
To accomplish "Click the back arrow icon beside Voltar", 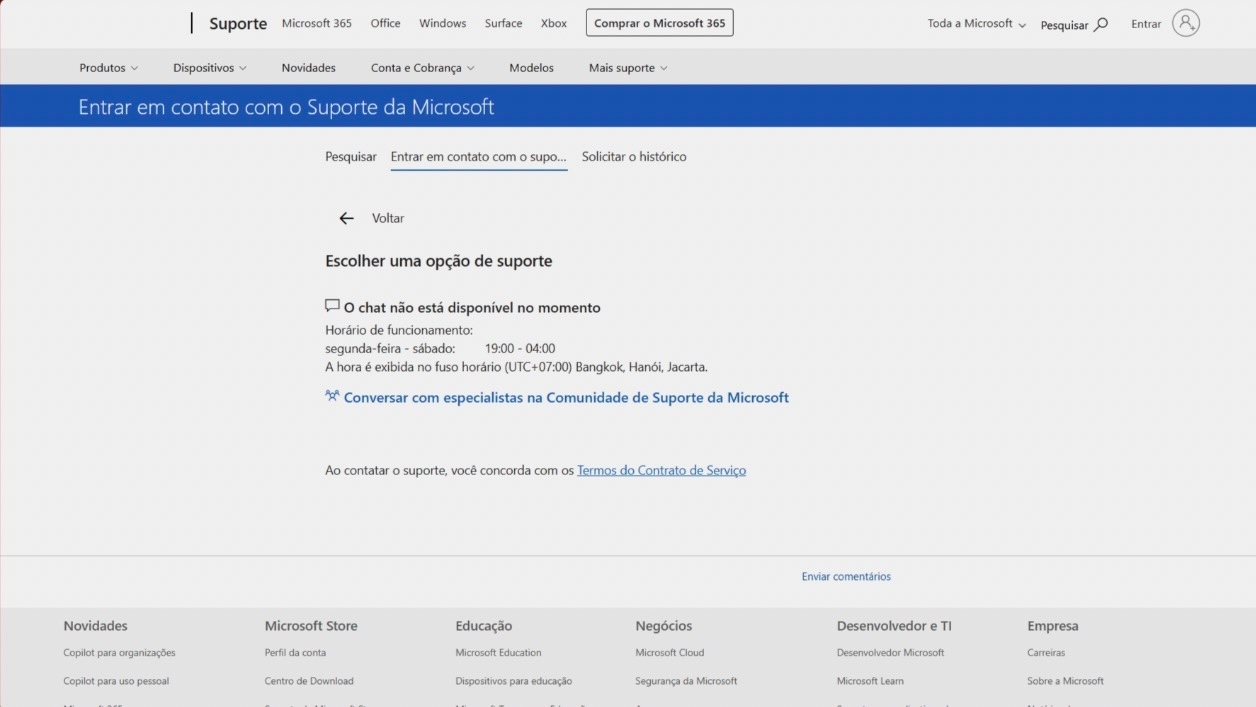I will tap(347, 218).
